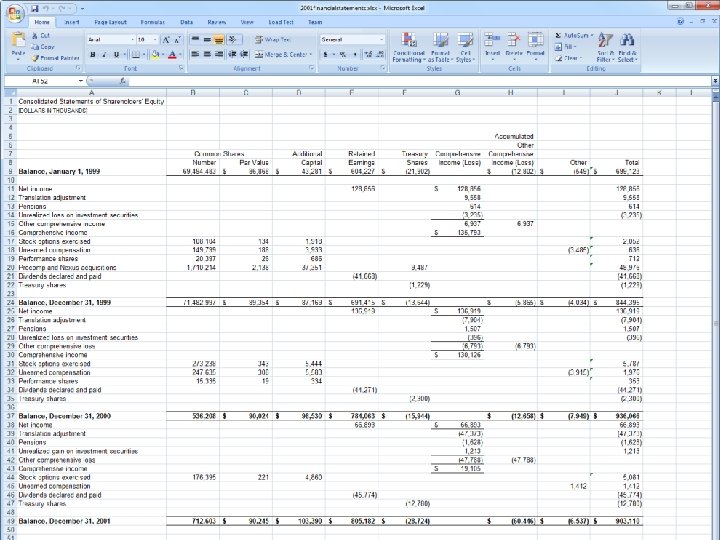The image size is (720, 540).
Task: Open the Clear menu
Action: tap(568, 58)
